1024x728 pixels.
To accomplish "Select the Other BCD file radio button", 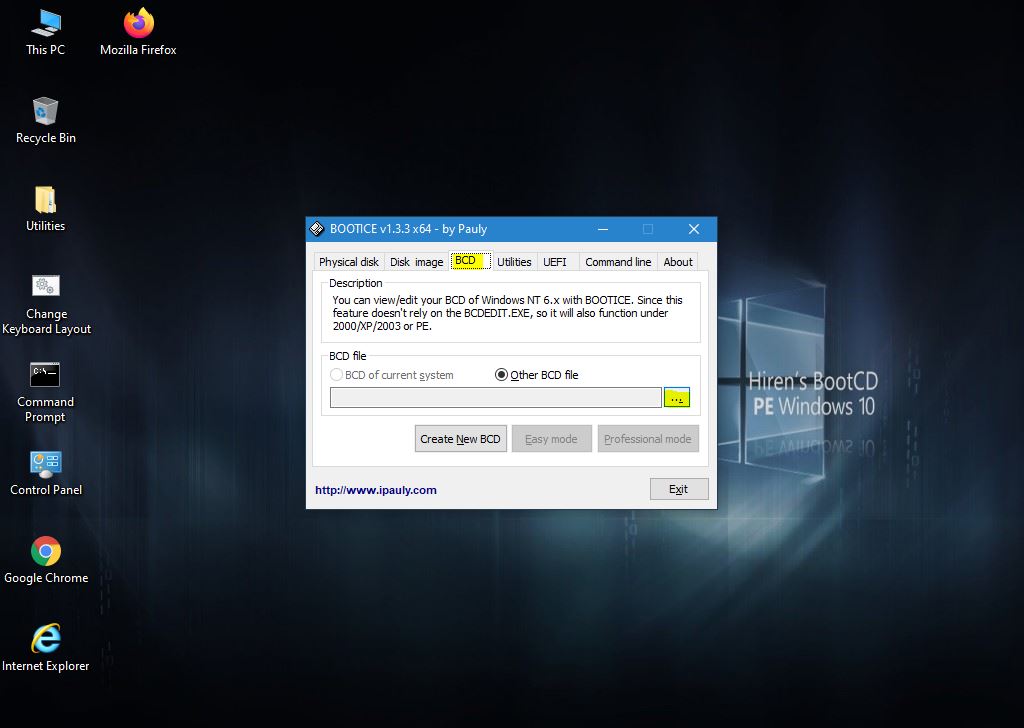I will [x=502, y=375].
